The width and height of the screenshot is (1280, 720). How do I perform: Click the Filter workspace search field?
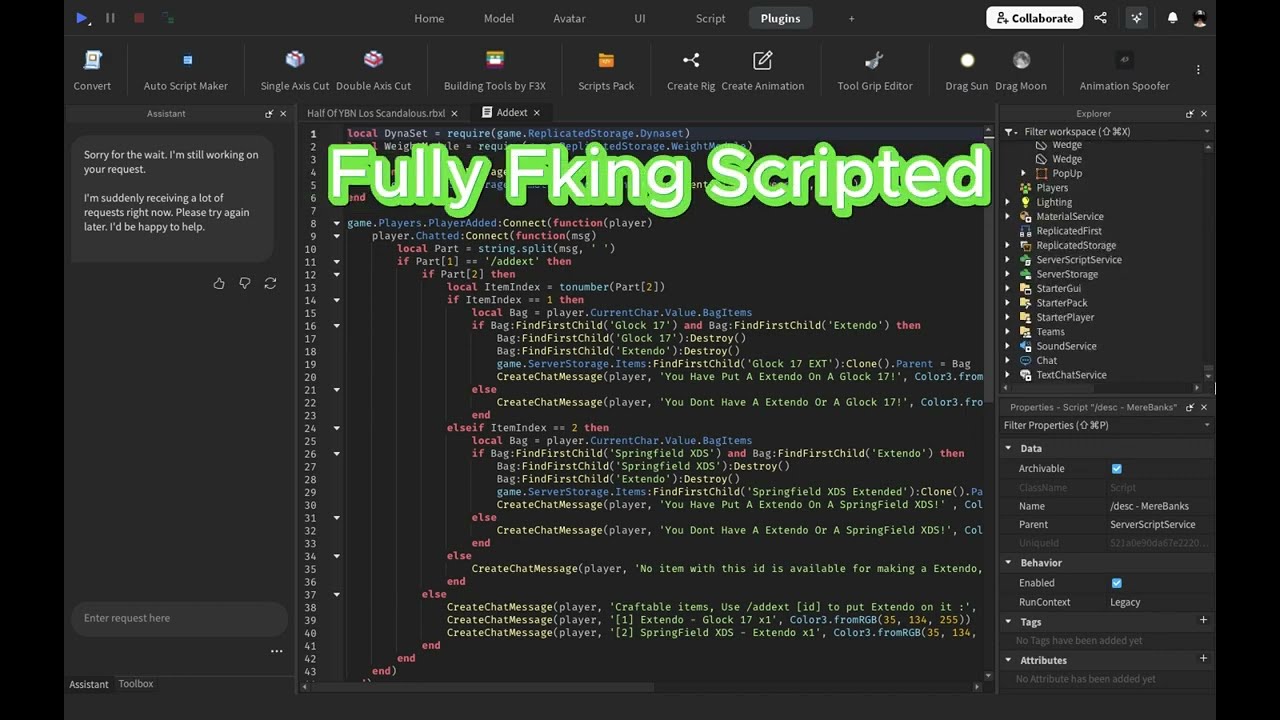click(x=1107, y=132)
